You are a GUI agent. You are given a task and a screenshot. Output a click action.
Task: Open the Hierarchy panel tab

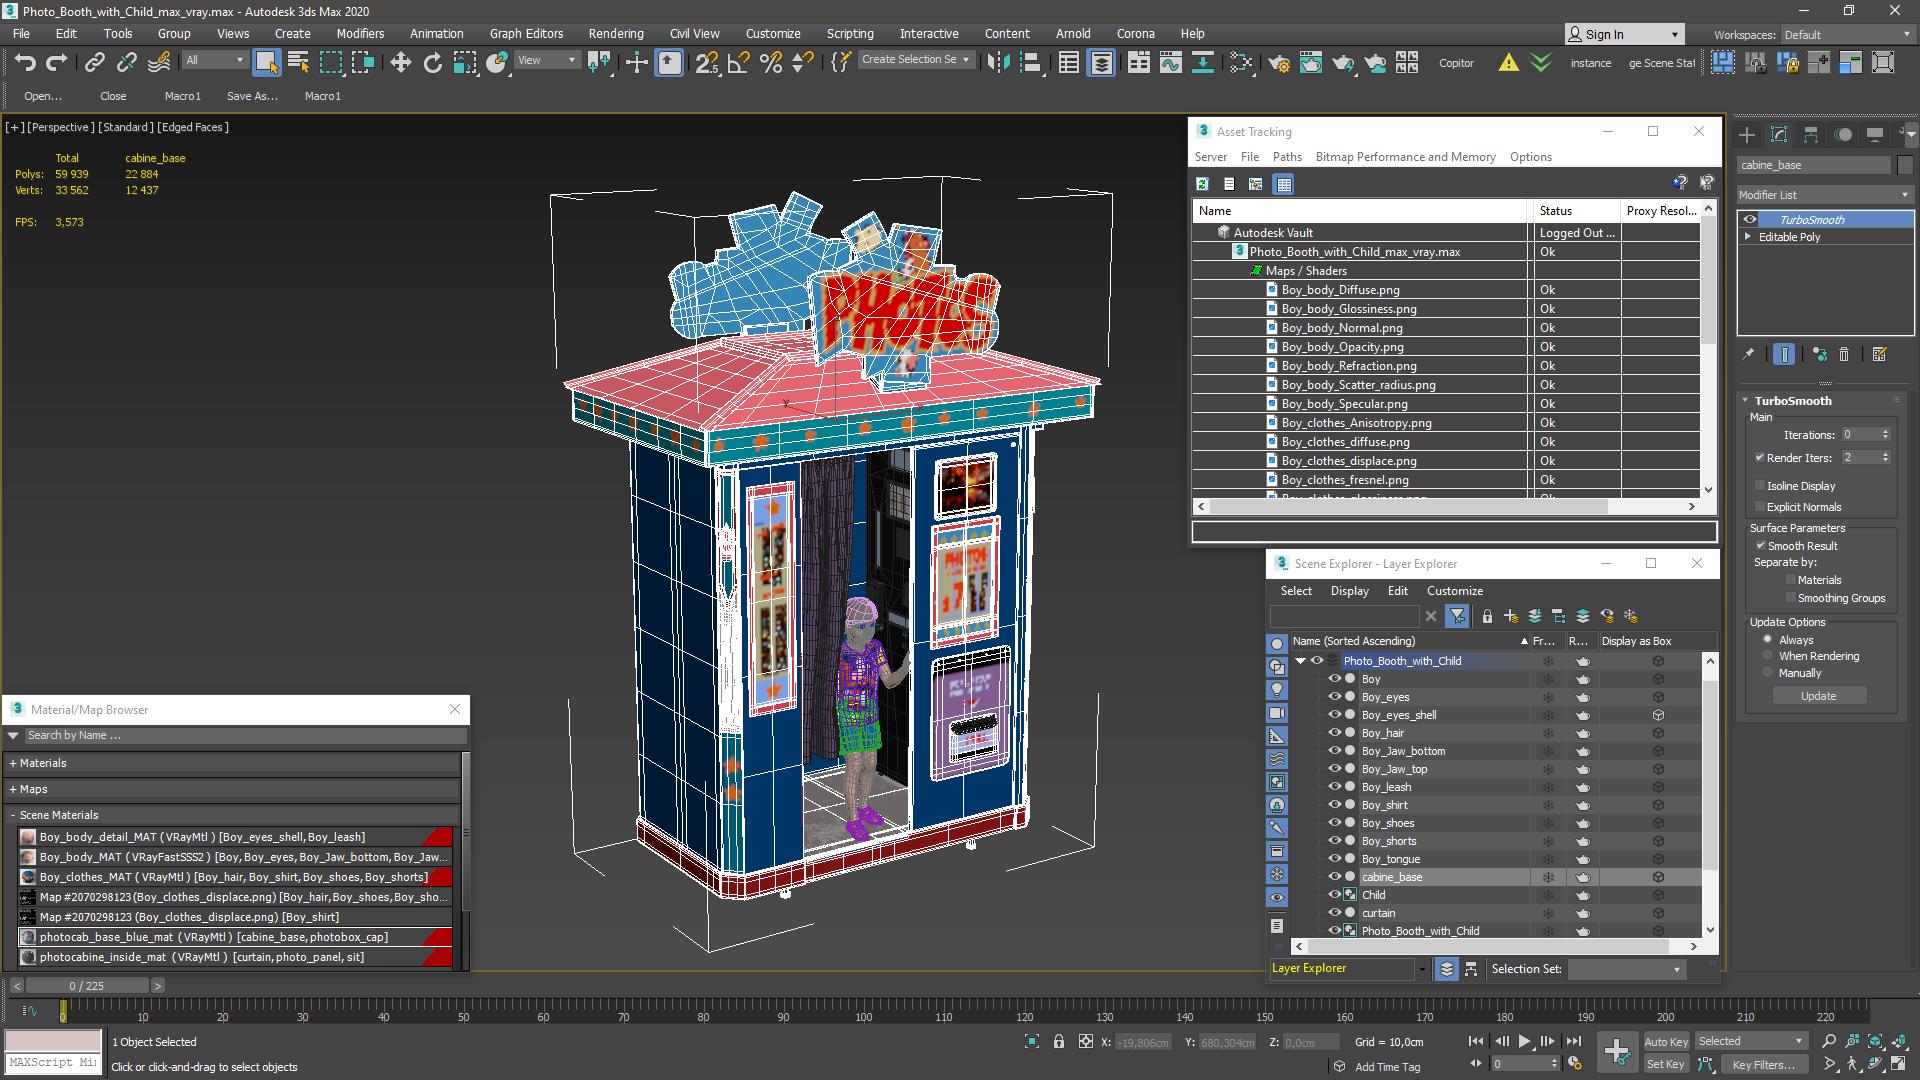[x=1811, y=134]
